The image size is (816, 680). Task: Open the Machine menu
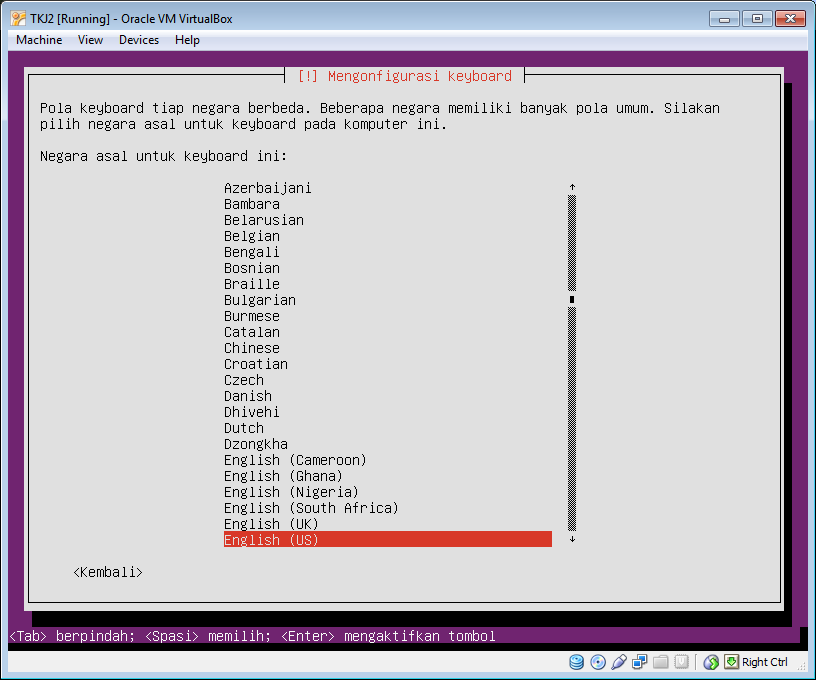point(38,40)
